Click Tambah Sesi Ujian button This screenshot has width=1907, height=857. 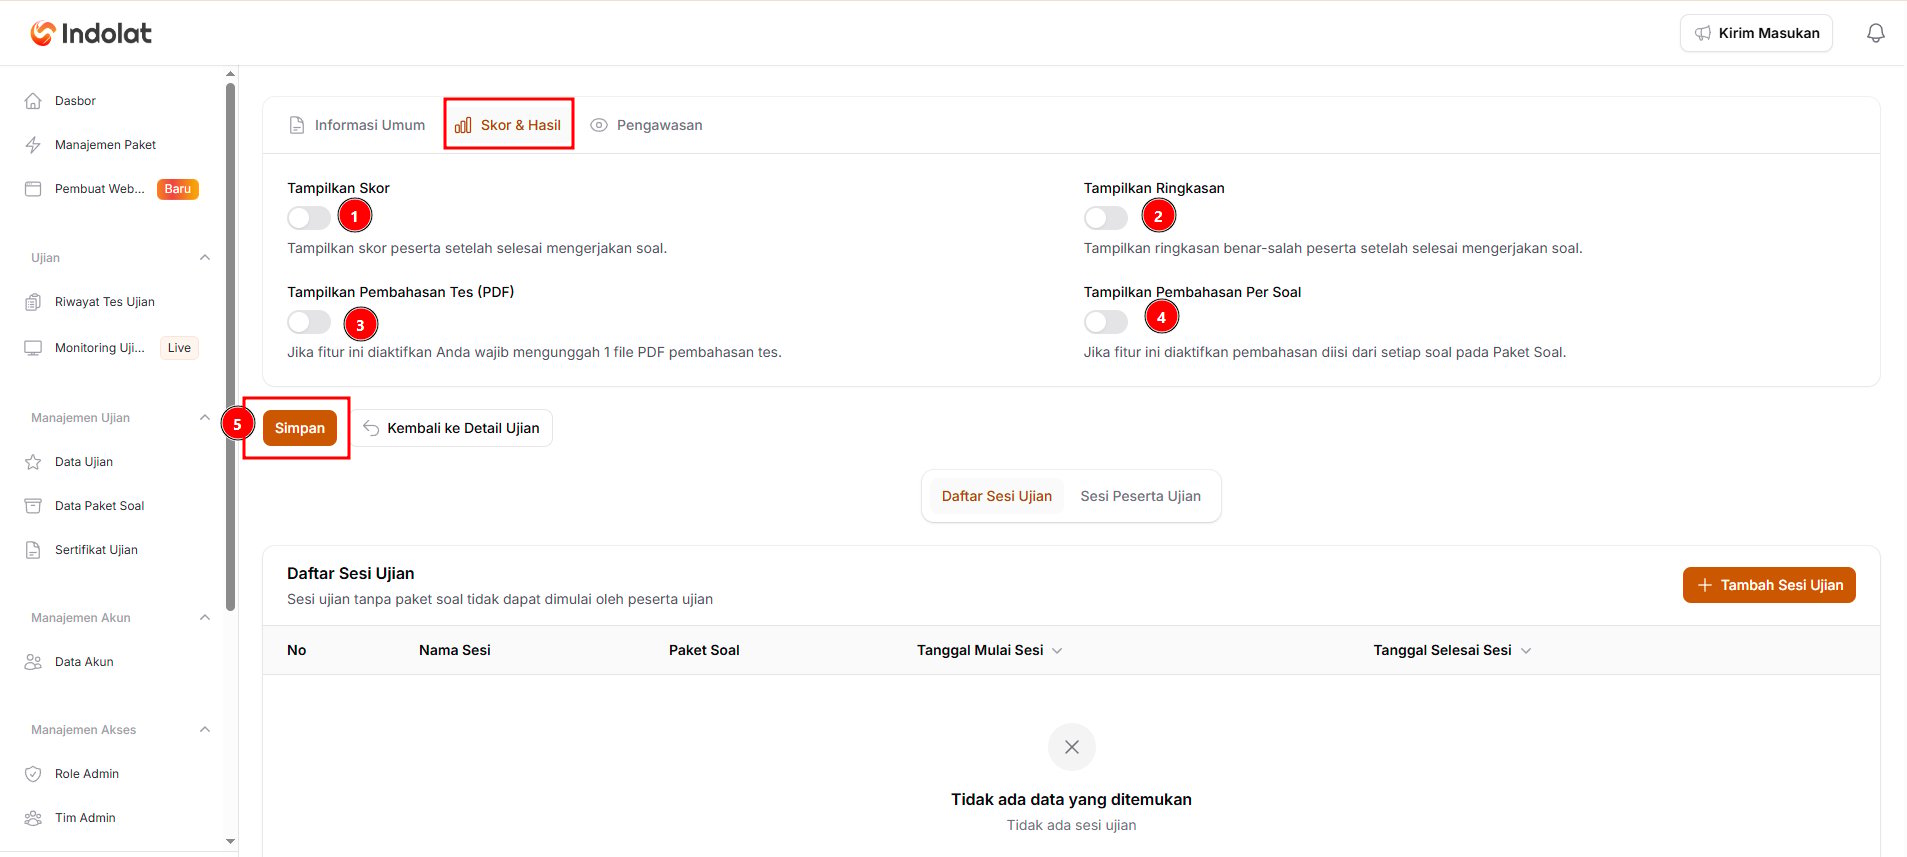point(1769,585)
